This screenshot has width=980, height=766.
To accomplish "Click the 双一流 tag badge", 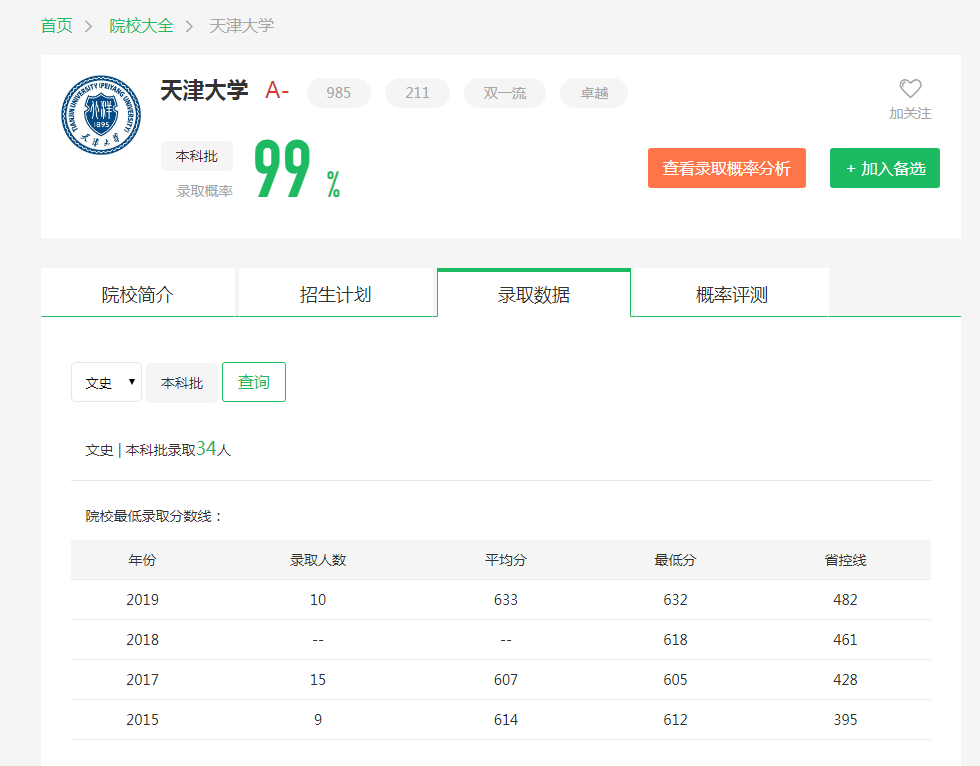I will [x=505, y=93].
